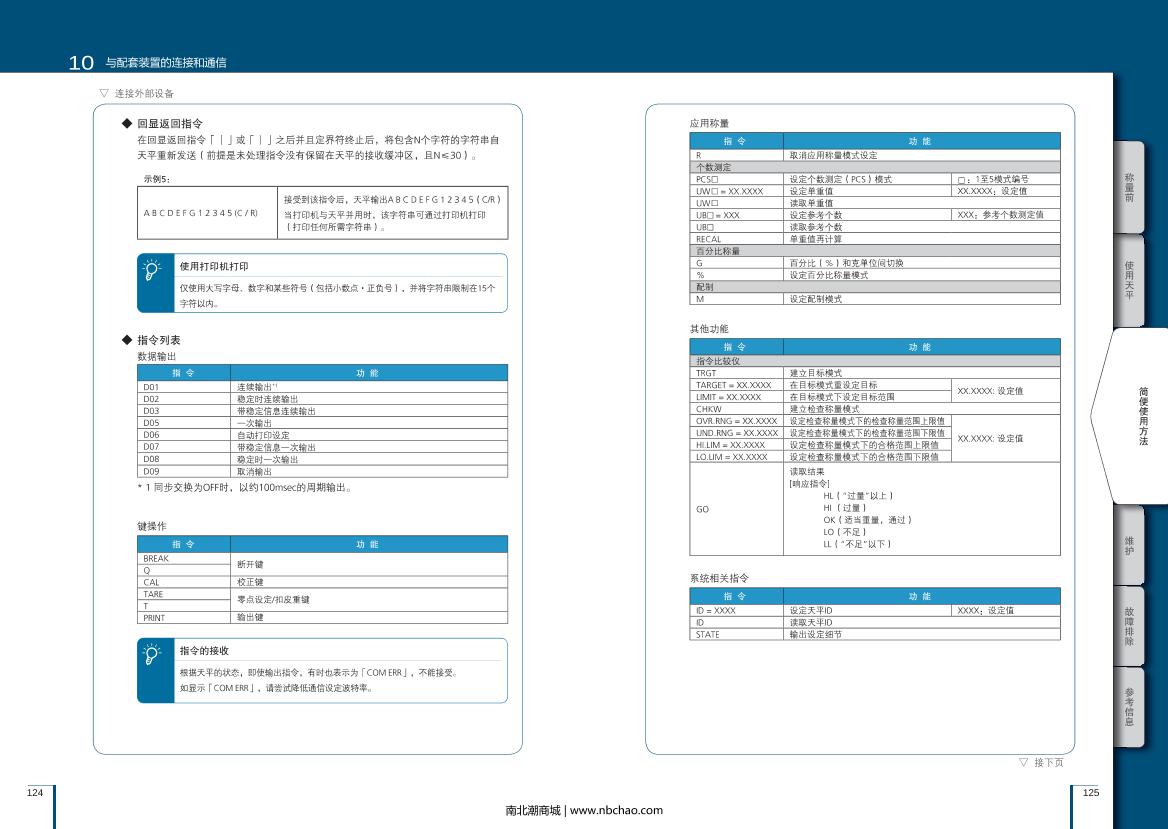Screen dimensions: 1168x829
Task: Click page number 124 at bottom left
Action: pos(35,792)
